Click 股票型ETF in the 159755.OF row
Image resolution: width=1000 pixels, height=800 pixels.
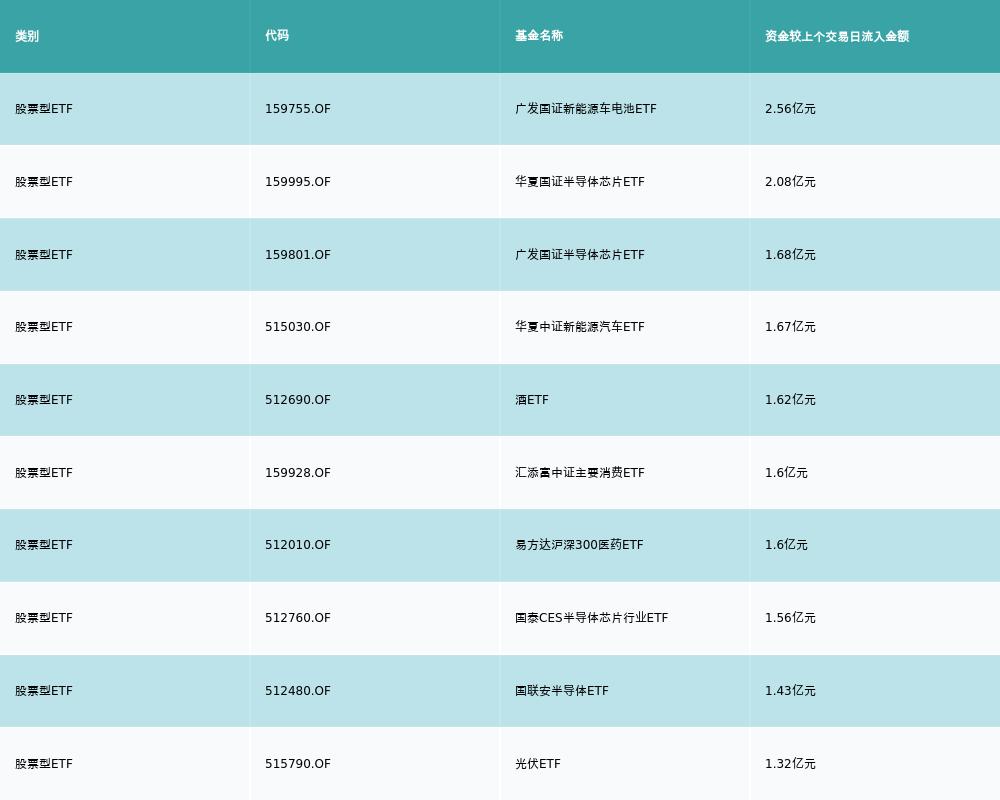(x=44, y=109)
